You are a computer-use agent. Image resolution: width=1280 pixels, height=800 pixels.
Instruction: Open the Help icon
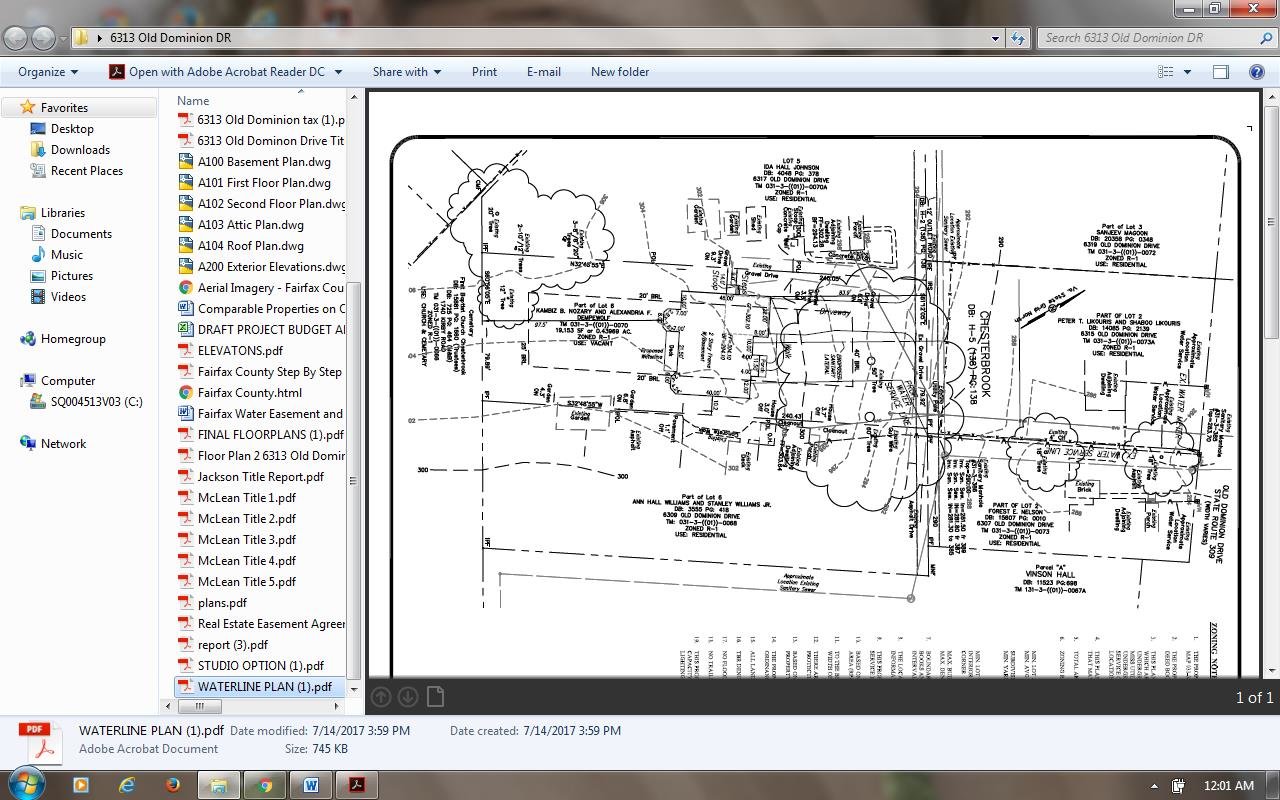tap(1257, 72)
